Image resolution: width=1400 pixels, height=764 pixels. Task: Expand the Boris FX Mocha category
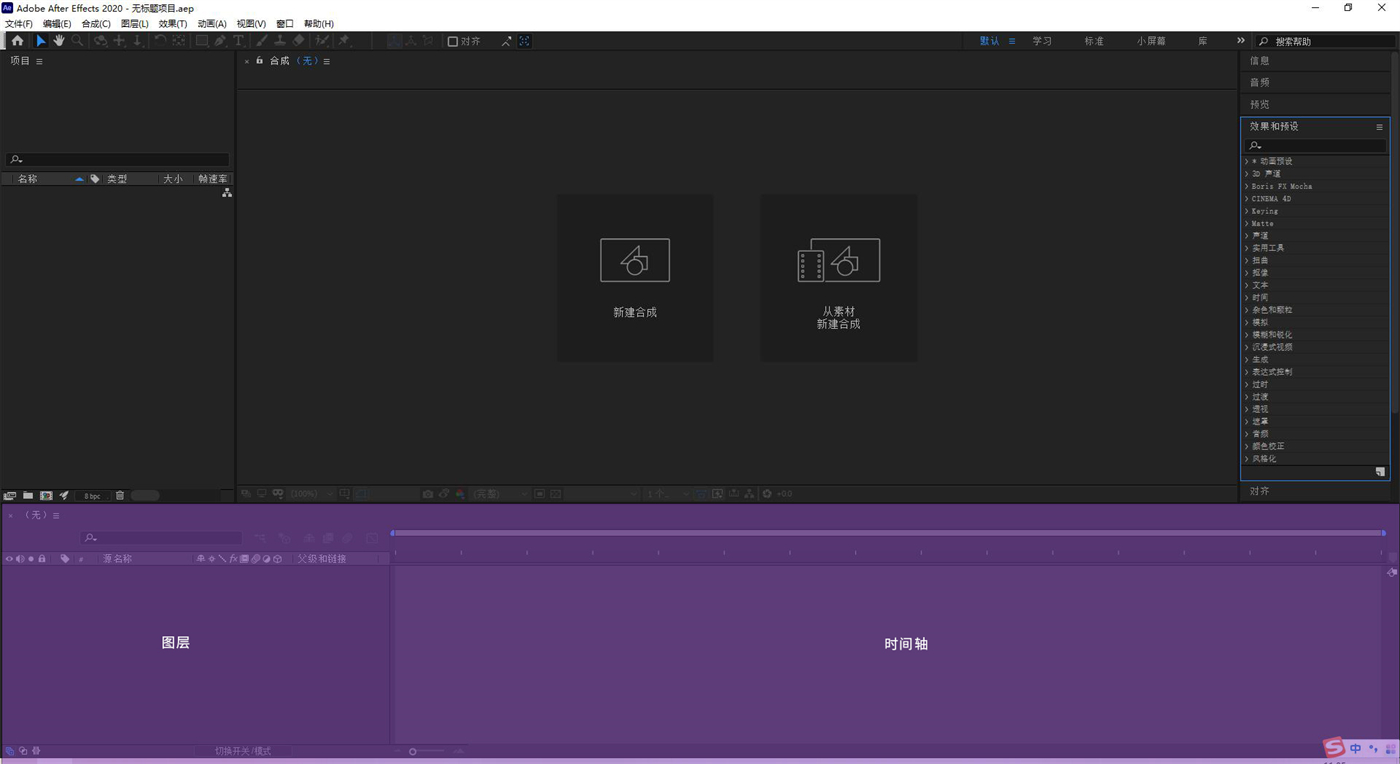[x=1246, y=186]
